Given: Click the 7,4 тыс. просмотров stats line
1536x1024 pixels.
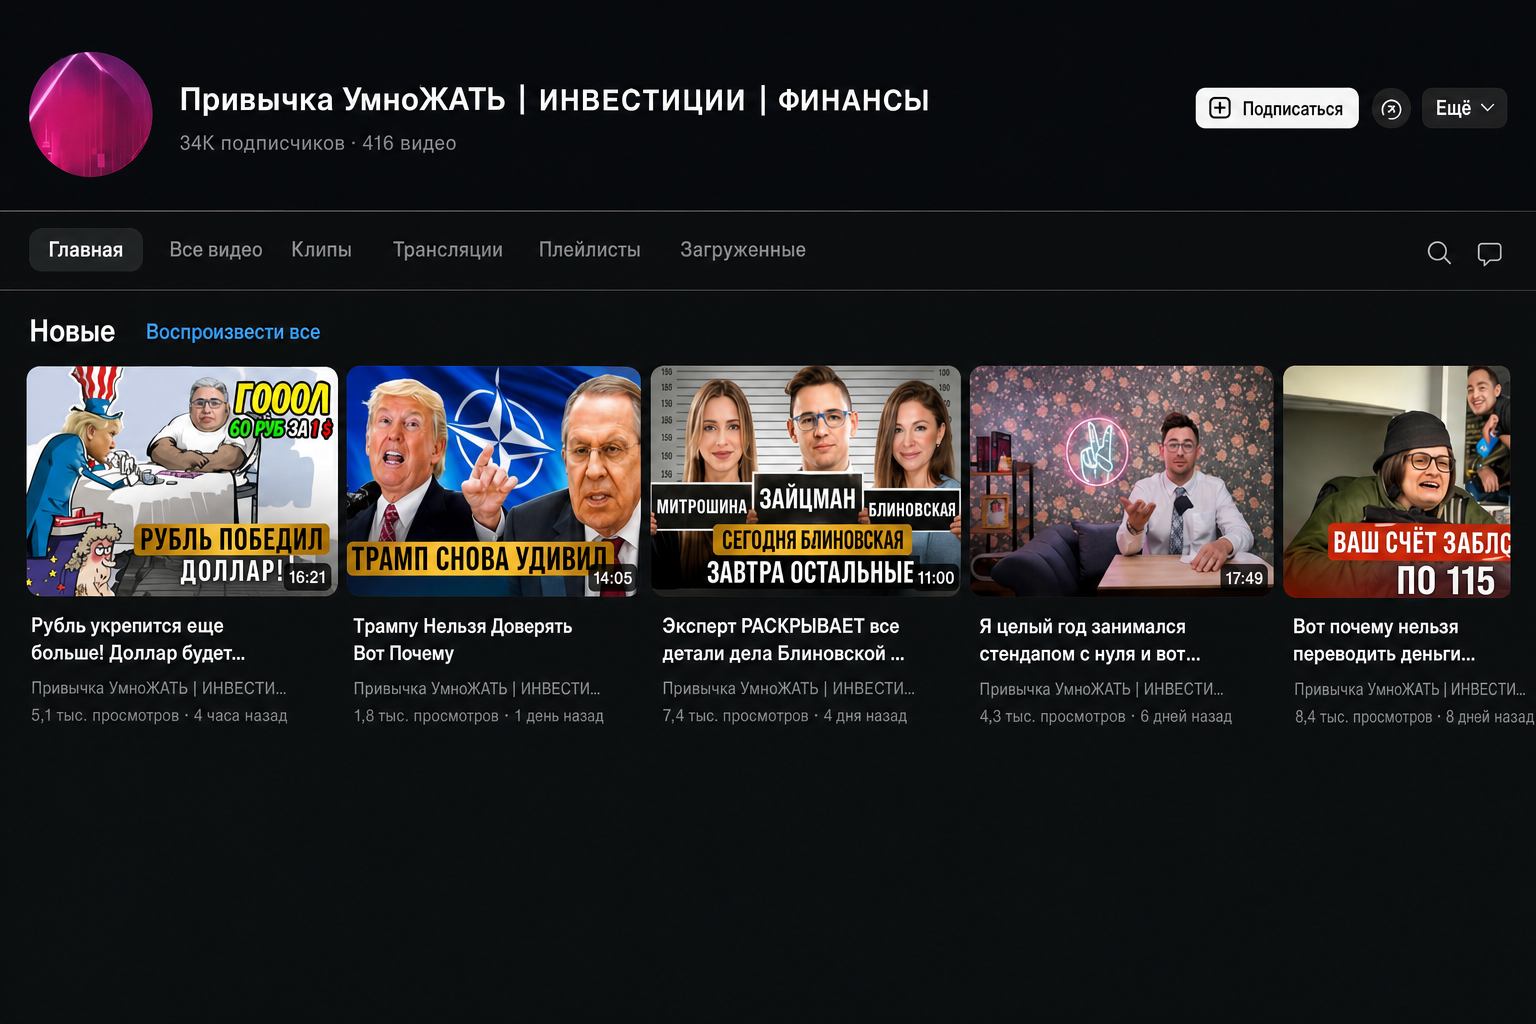Looking at the screenshot, I should pyautogui.click(x=785, y=716).
